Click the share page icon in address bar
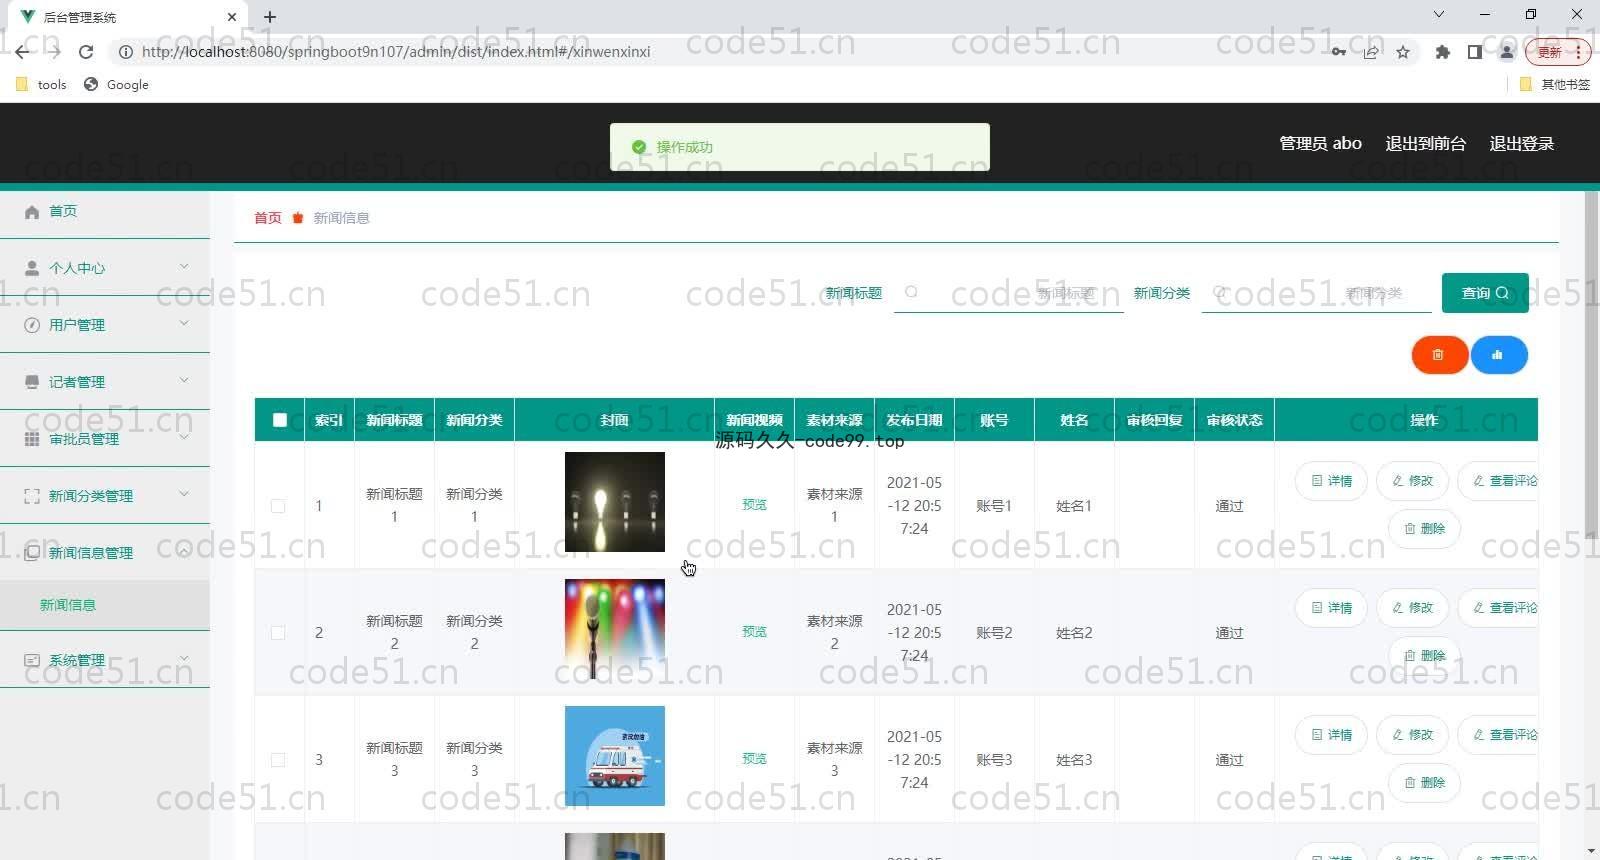This screenshot has height=860, width=1600. [x=1371, y=52]
